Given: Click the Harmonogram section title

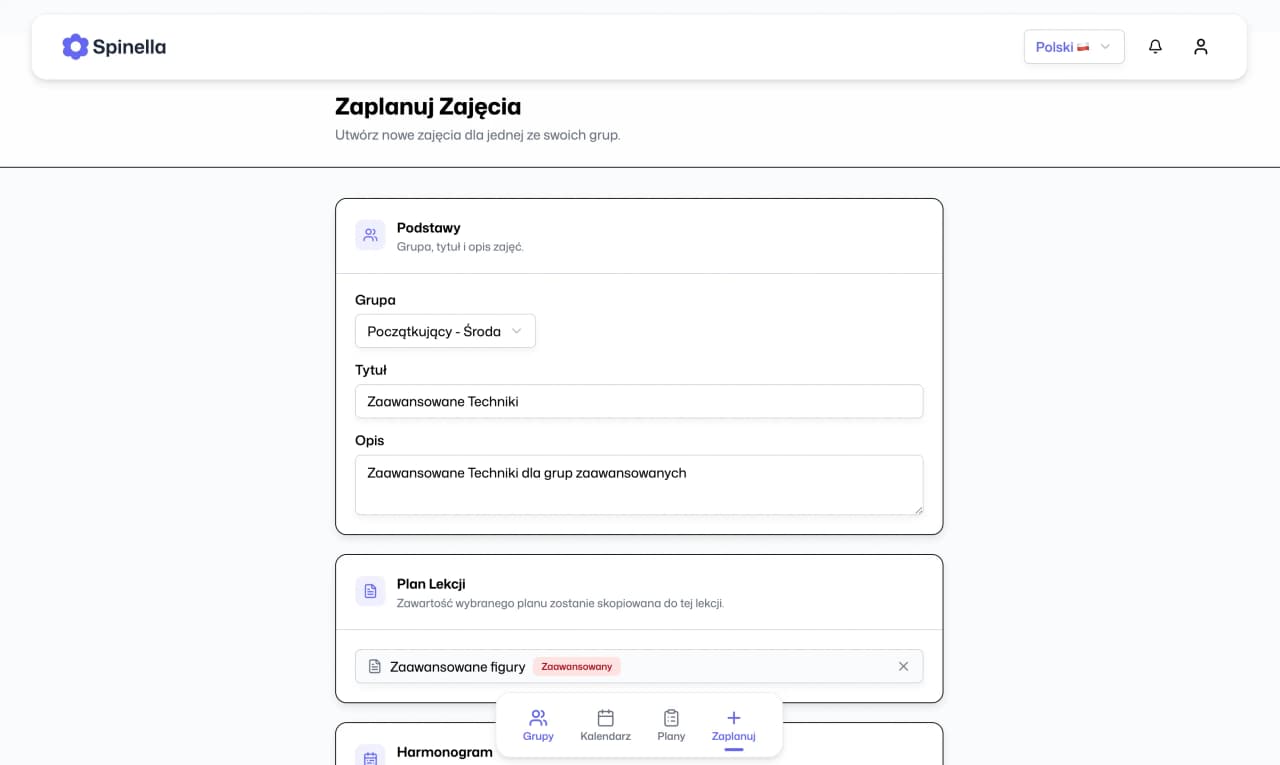Looking at the screenshot, I should click(445, 752).
